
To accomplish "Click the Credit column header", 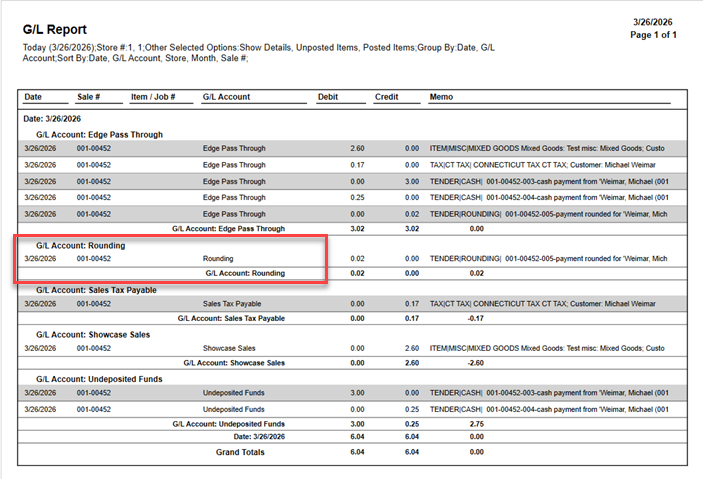I will click(x=386, y=97).
